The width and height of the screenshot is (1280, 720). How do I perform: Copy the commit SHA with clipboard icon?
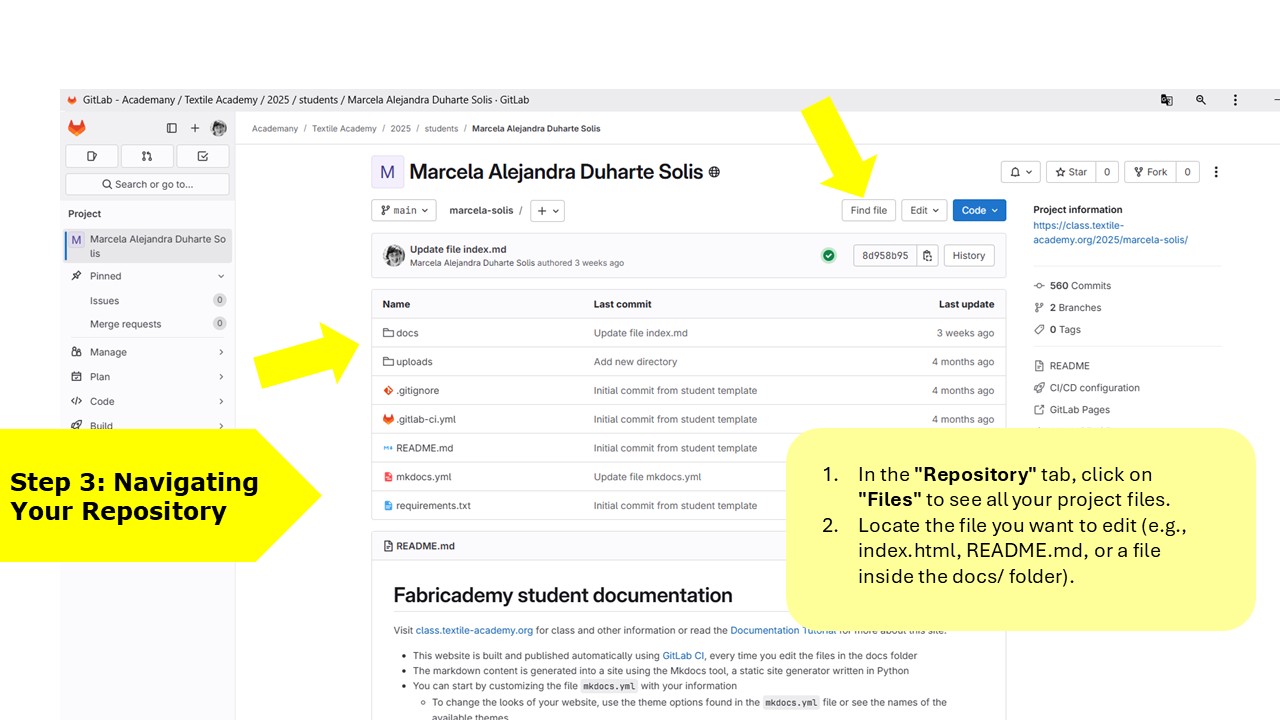[x=928, y=255]
